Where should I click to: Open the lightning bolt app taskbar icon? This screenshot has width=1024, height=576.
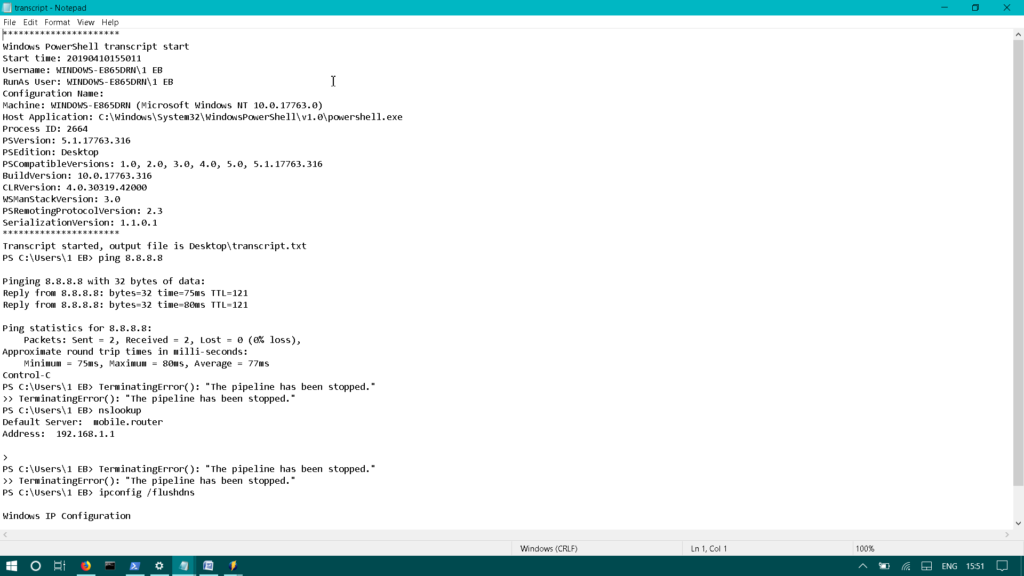232,566
